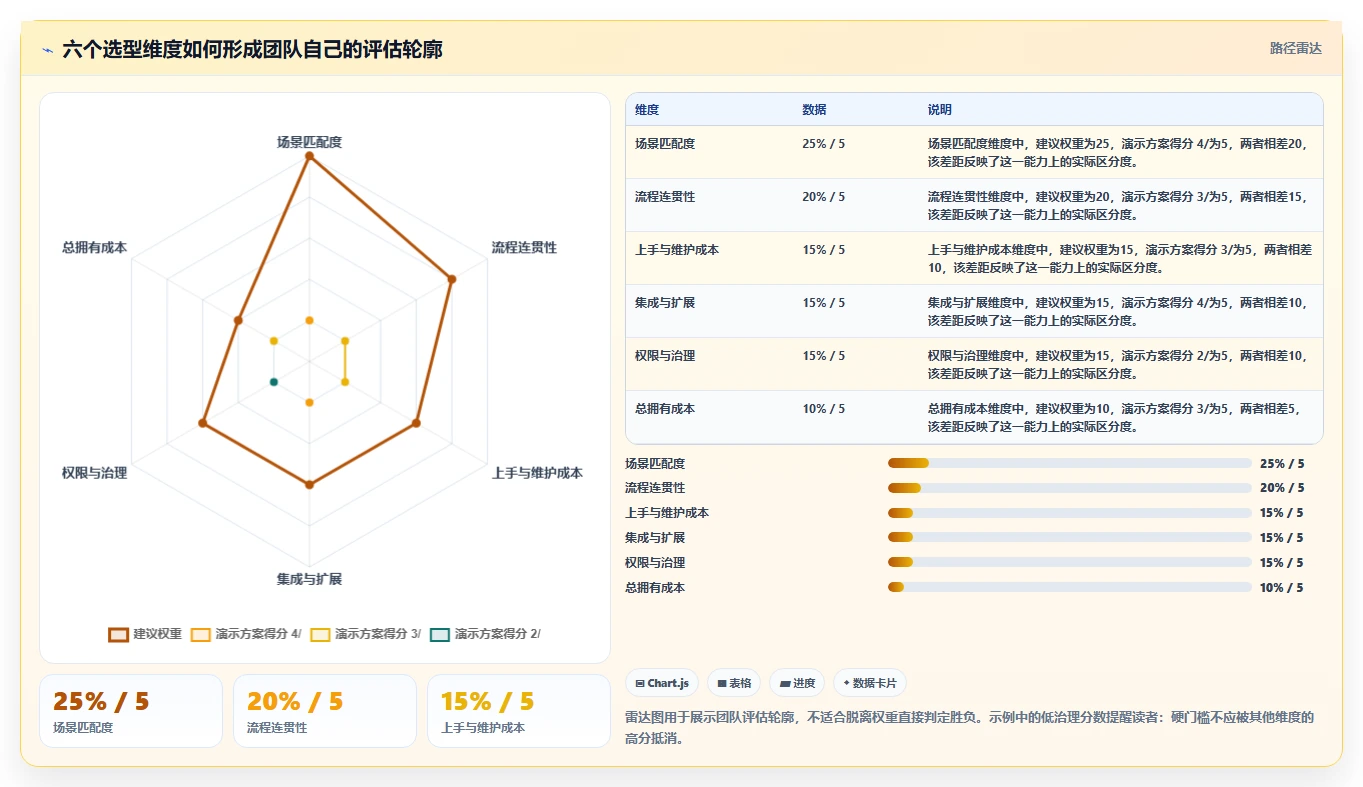
Task: Click the 总拥有成本 progress bar
Action: coord(1070,587)
